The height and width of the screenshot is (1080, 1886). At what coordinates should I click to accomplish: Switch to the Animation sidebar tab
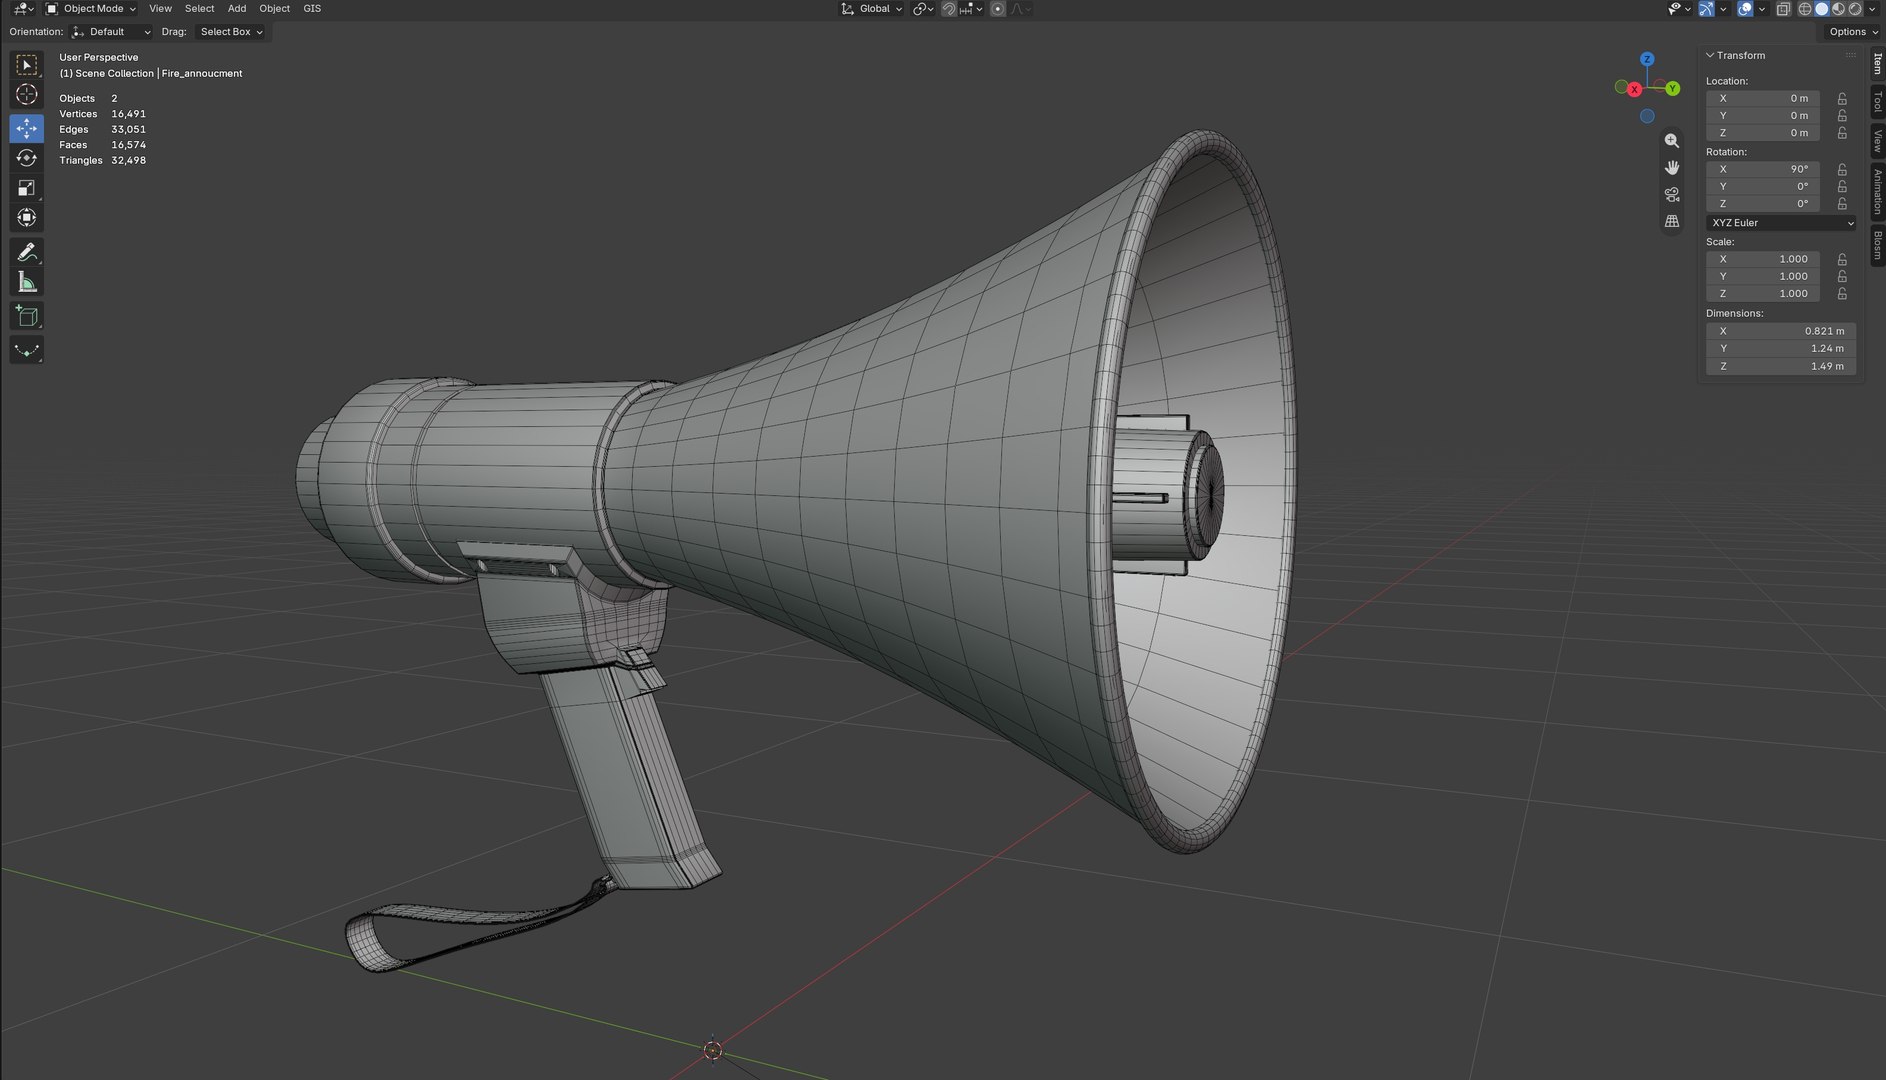(x=1877, y=192)
